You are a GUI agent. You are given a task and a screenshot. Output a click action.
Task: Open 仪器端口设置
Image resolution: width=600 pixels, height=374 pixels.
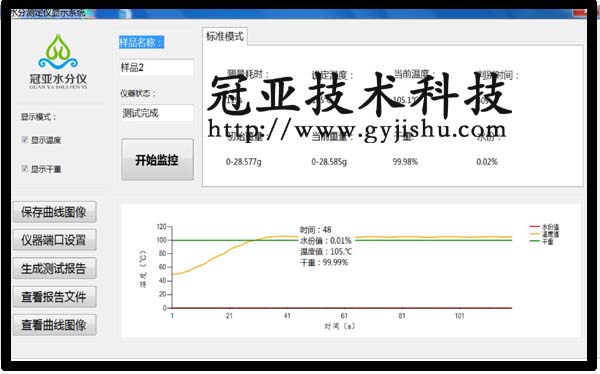click(54, 240)
